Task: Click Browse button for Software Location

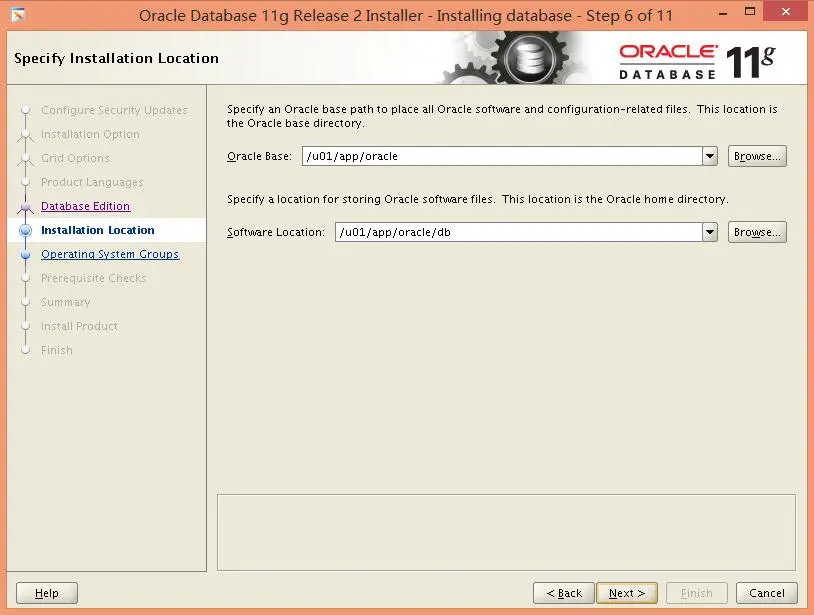Action: point(757,232)
